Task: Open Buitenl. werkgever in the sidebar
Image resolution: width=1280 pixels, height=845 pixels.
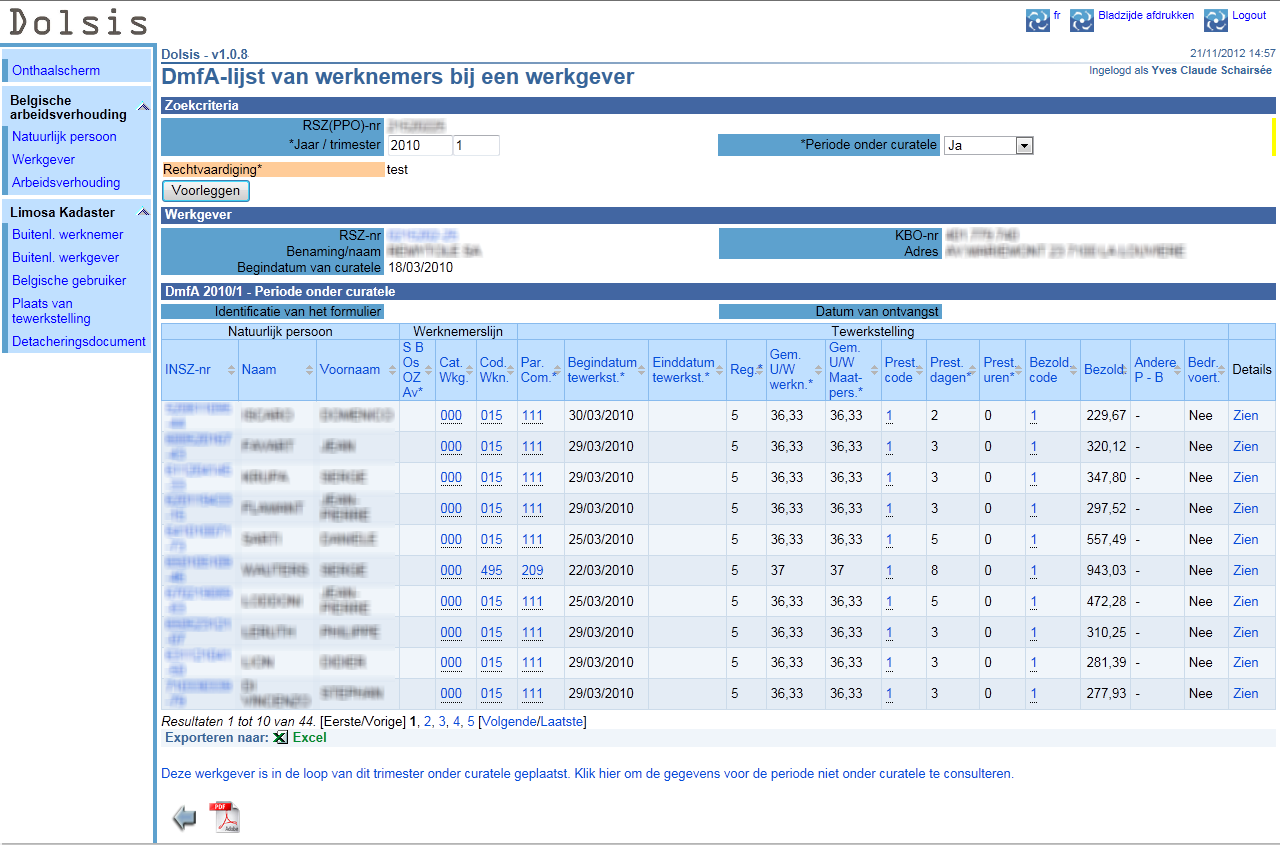Action: (x=65, y=258)
